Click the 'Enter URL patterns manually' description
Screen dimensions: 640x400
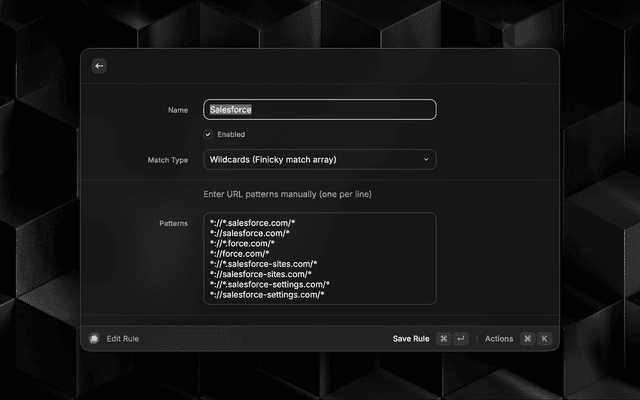point(287,194)
